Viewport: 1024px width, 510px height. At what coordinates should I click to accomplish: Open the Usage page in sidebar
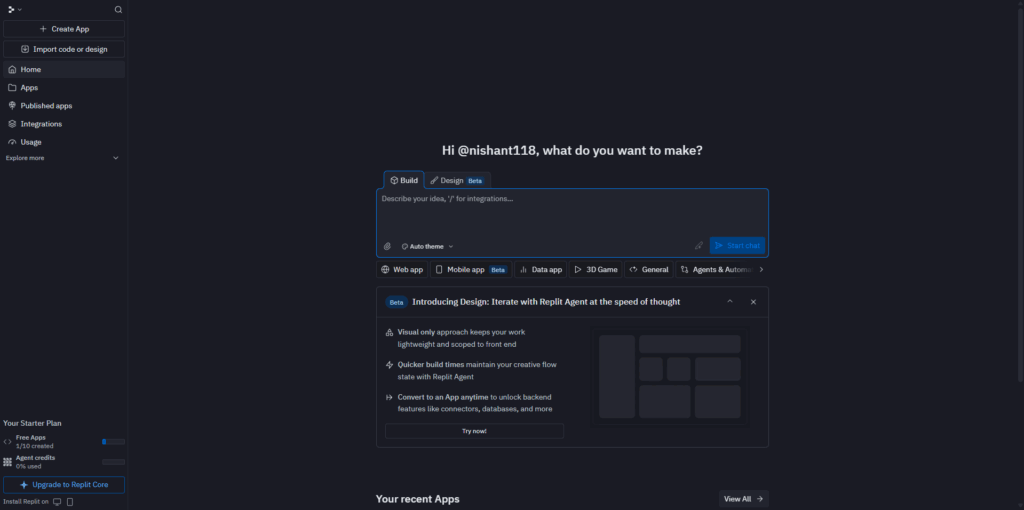tap(31, 142)
